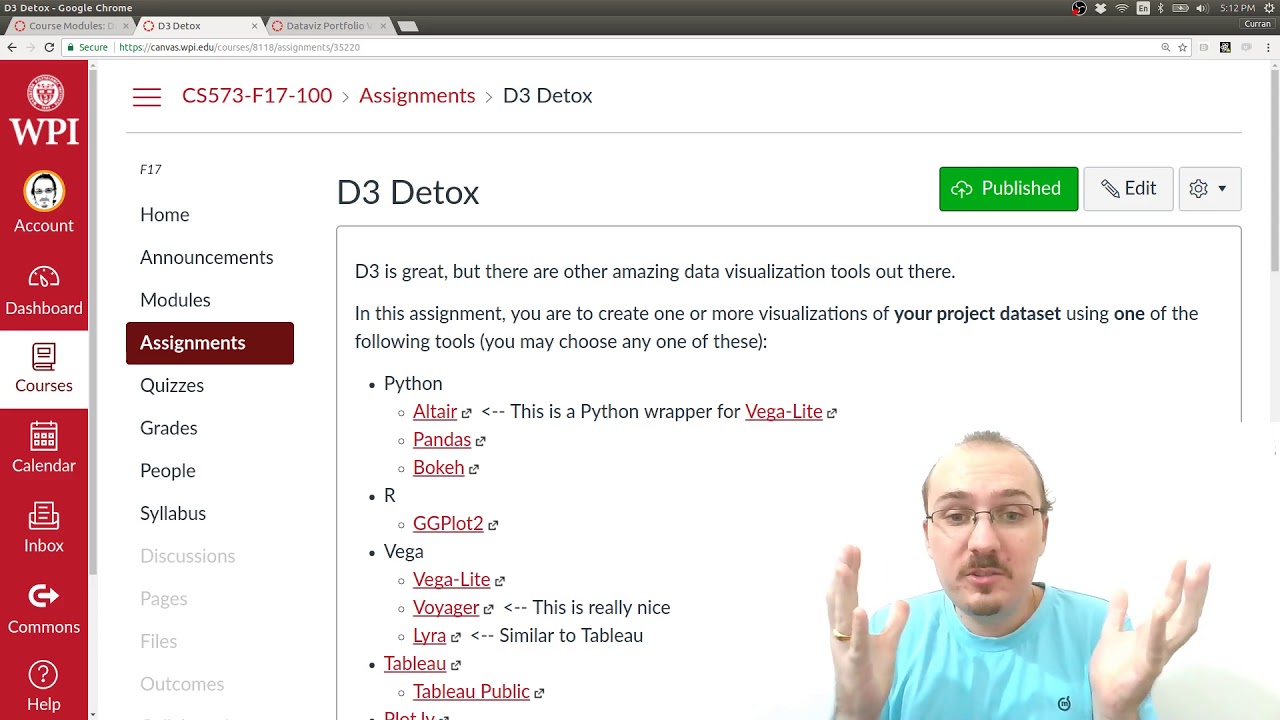Open Quizzes in course navigation
The image size is (1280, 720).
pyautogui.click(x=172, y=385)
